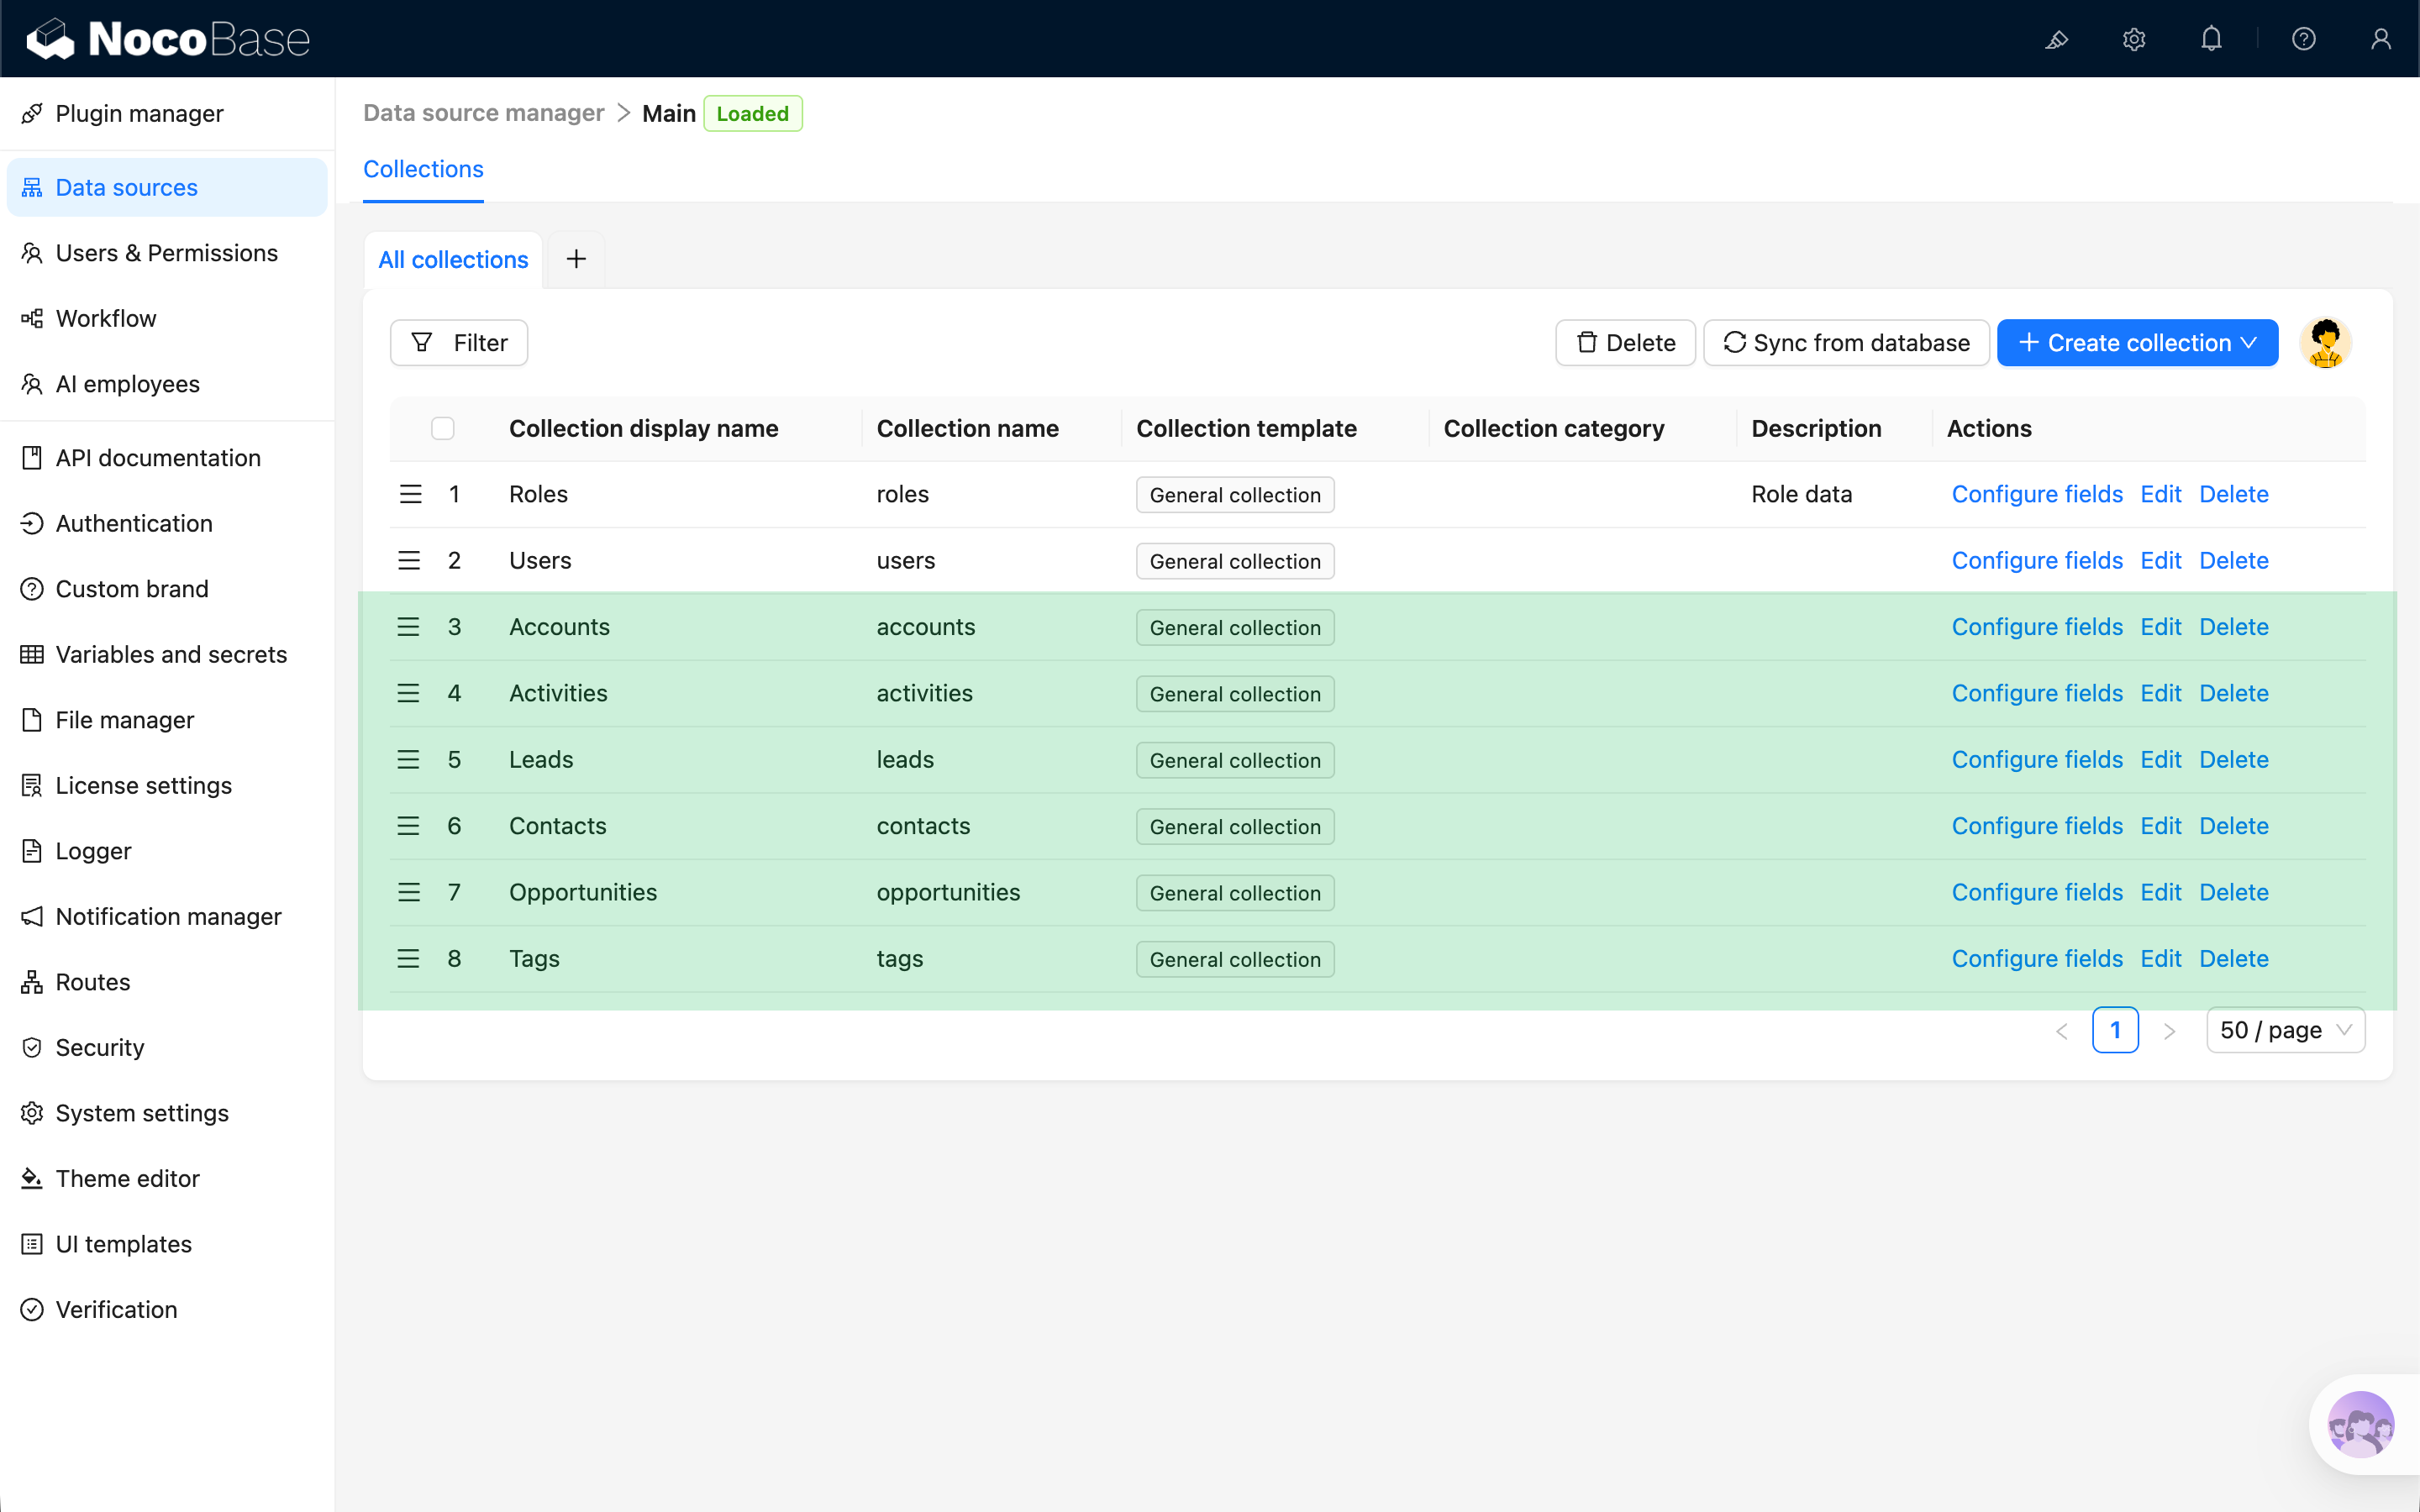Click the Sync from database button
The image size is (2420, 1512).
click(x=1846, y=342)
